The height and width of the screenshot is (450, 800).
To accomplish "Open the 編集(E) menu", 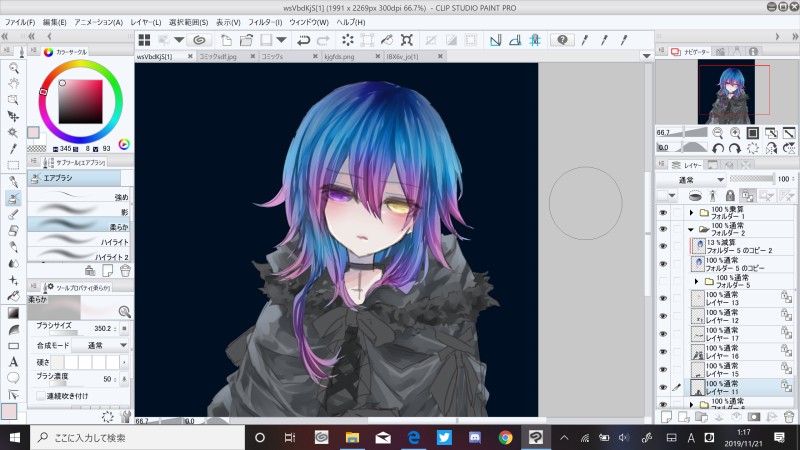I will [x=55, y=22].
